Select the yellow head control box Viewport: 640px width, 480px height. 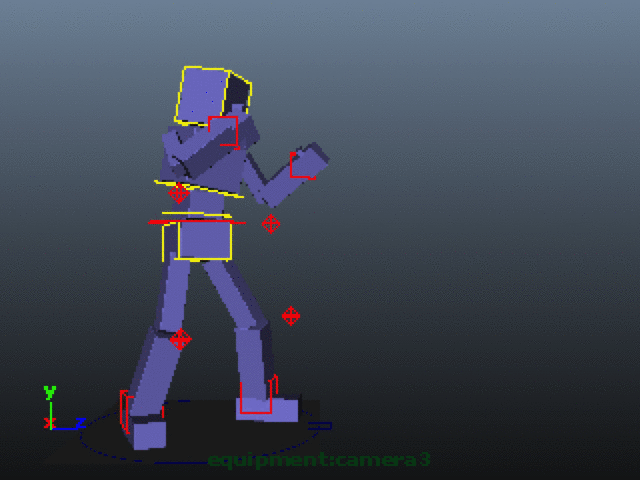pos(213,96)
